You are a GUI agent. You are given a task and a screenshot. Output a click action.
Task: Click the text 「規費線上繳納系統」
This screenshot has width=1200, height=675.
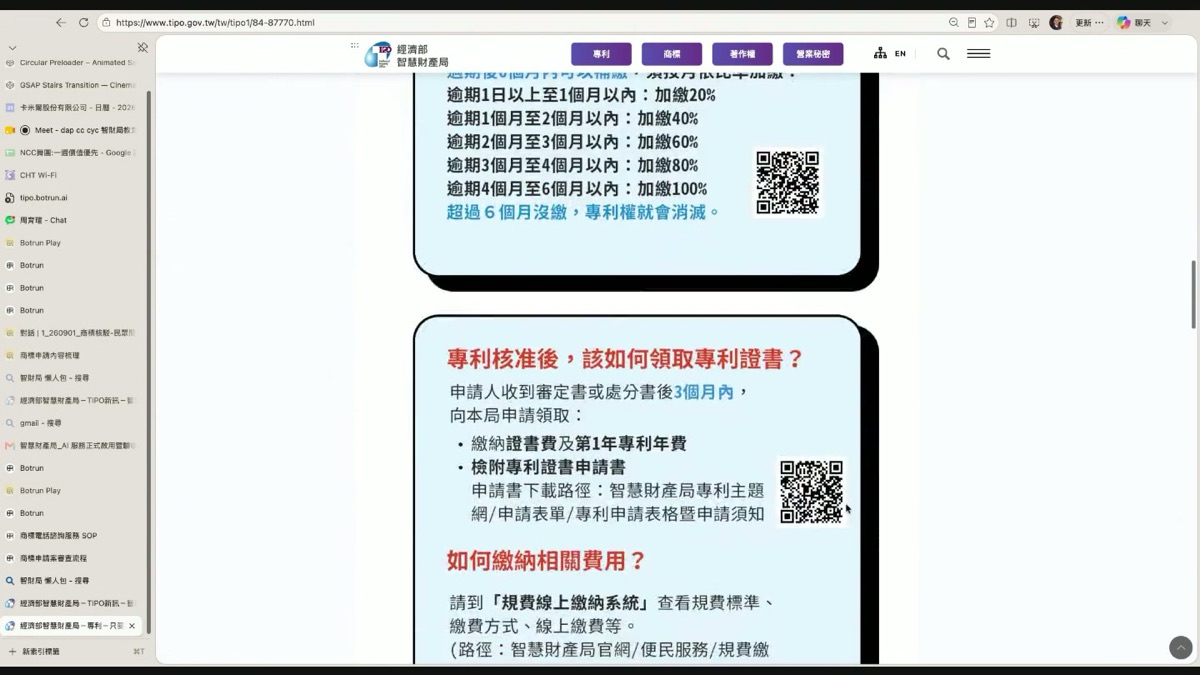tap(570, 603)
